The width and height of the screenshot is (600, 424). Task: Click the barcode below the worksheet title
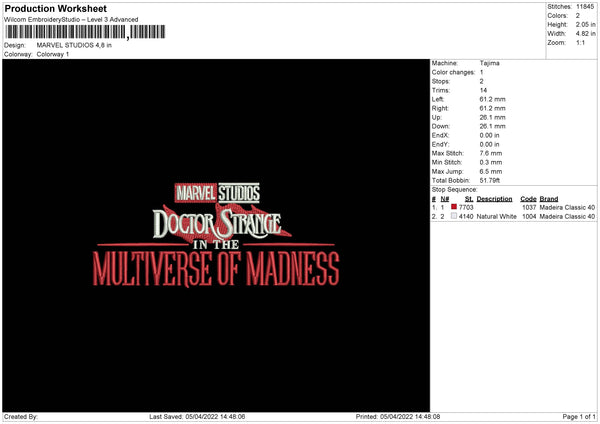pyautogui.click(x=85, y=32)
